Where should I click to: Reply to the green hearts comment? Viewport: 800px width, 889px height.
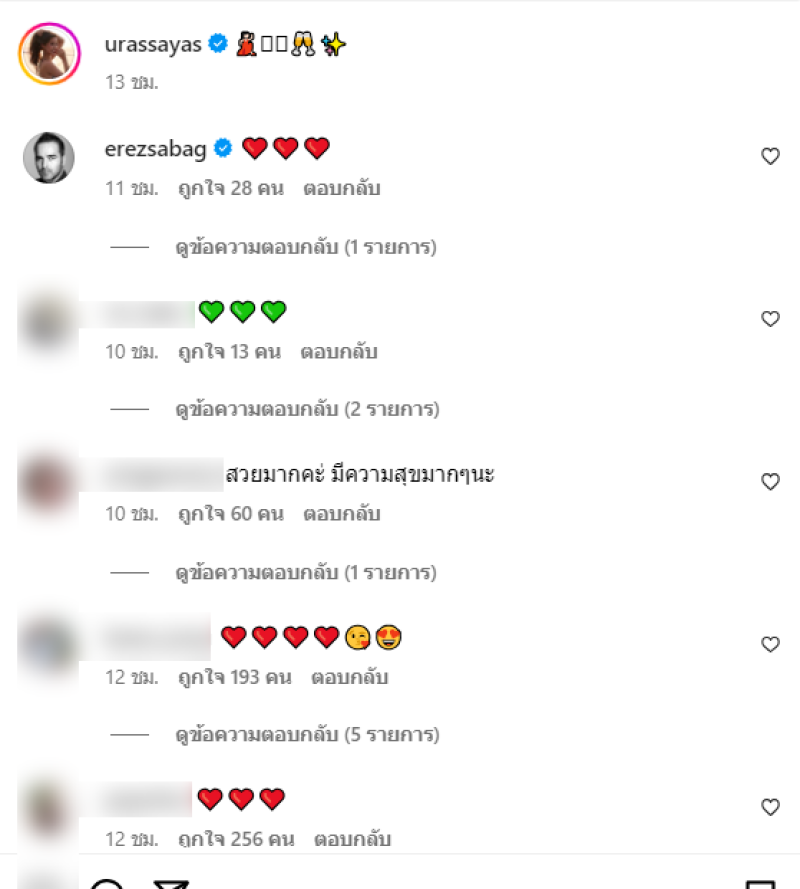(x=338, y=352)
